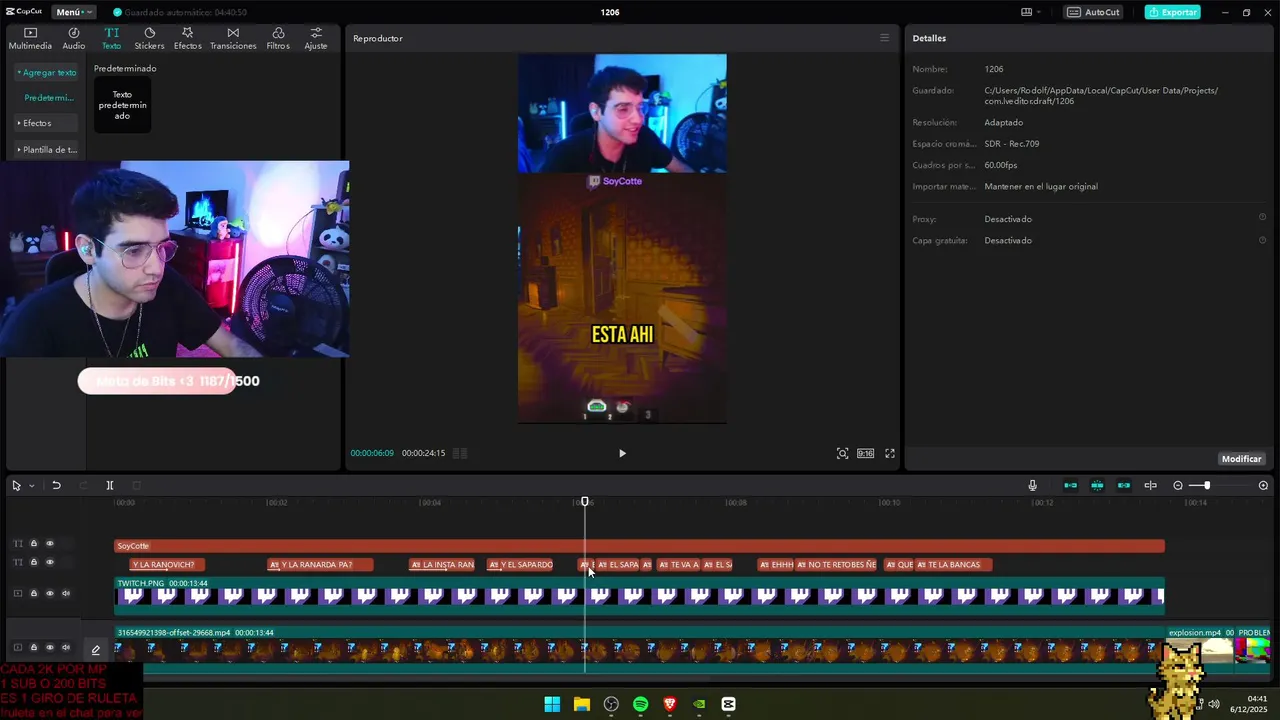Screen dimensions: 1280x720
Task: Hide the SoyCotte text track
Action: click(x=49, y=544)
